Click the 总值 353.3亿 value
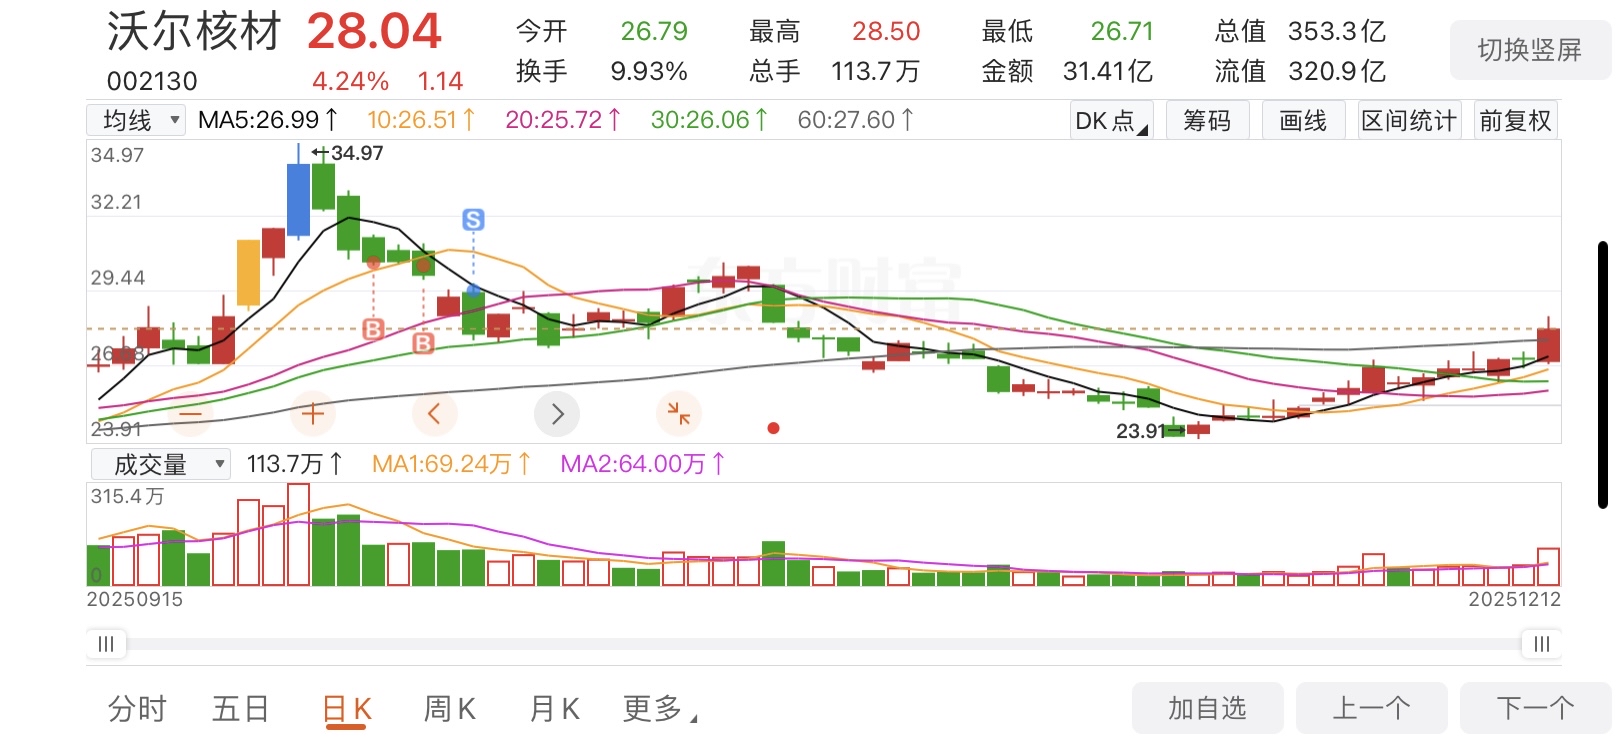The height and width of the screenshot is (750, 1624). tap(1337, 32)
